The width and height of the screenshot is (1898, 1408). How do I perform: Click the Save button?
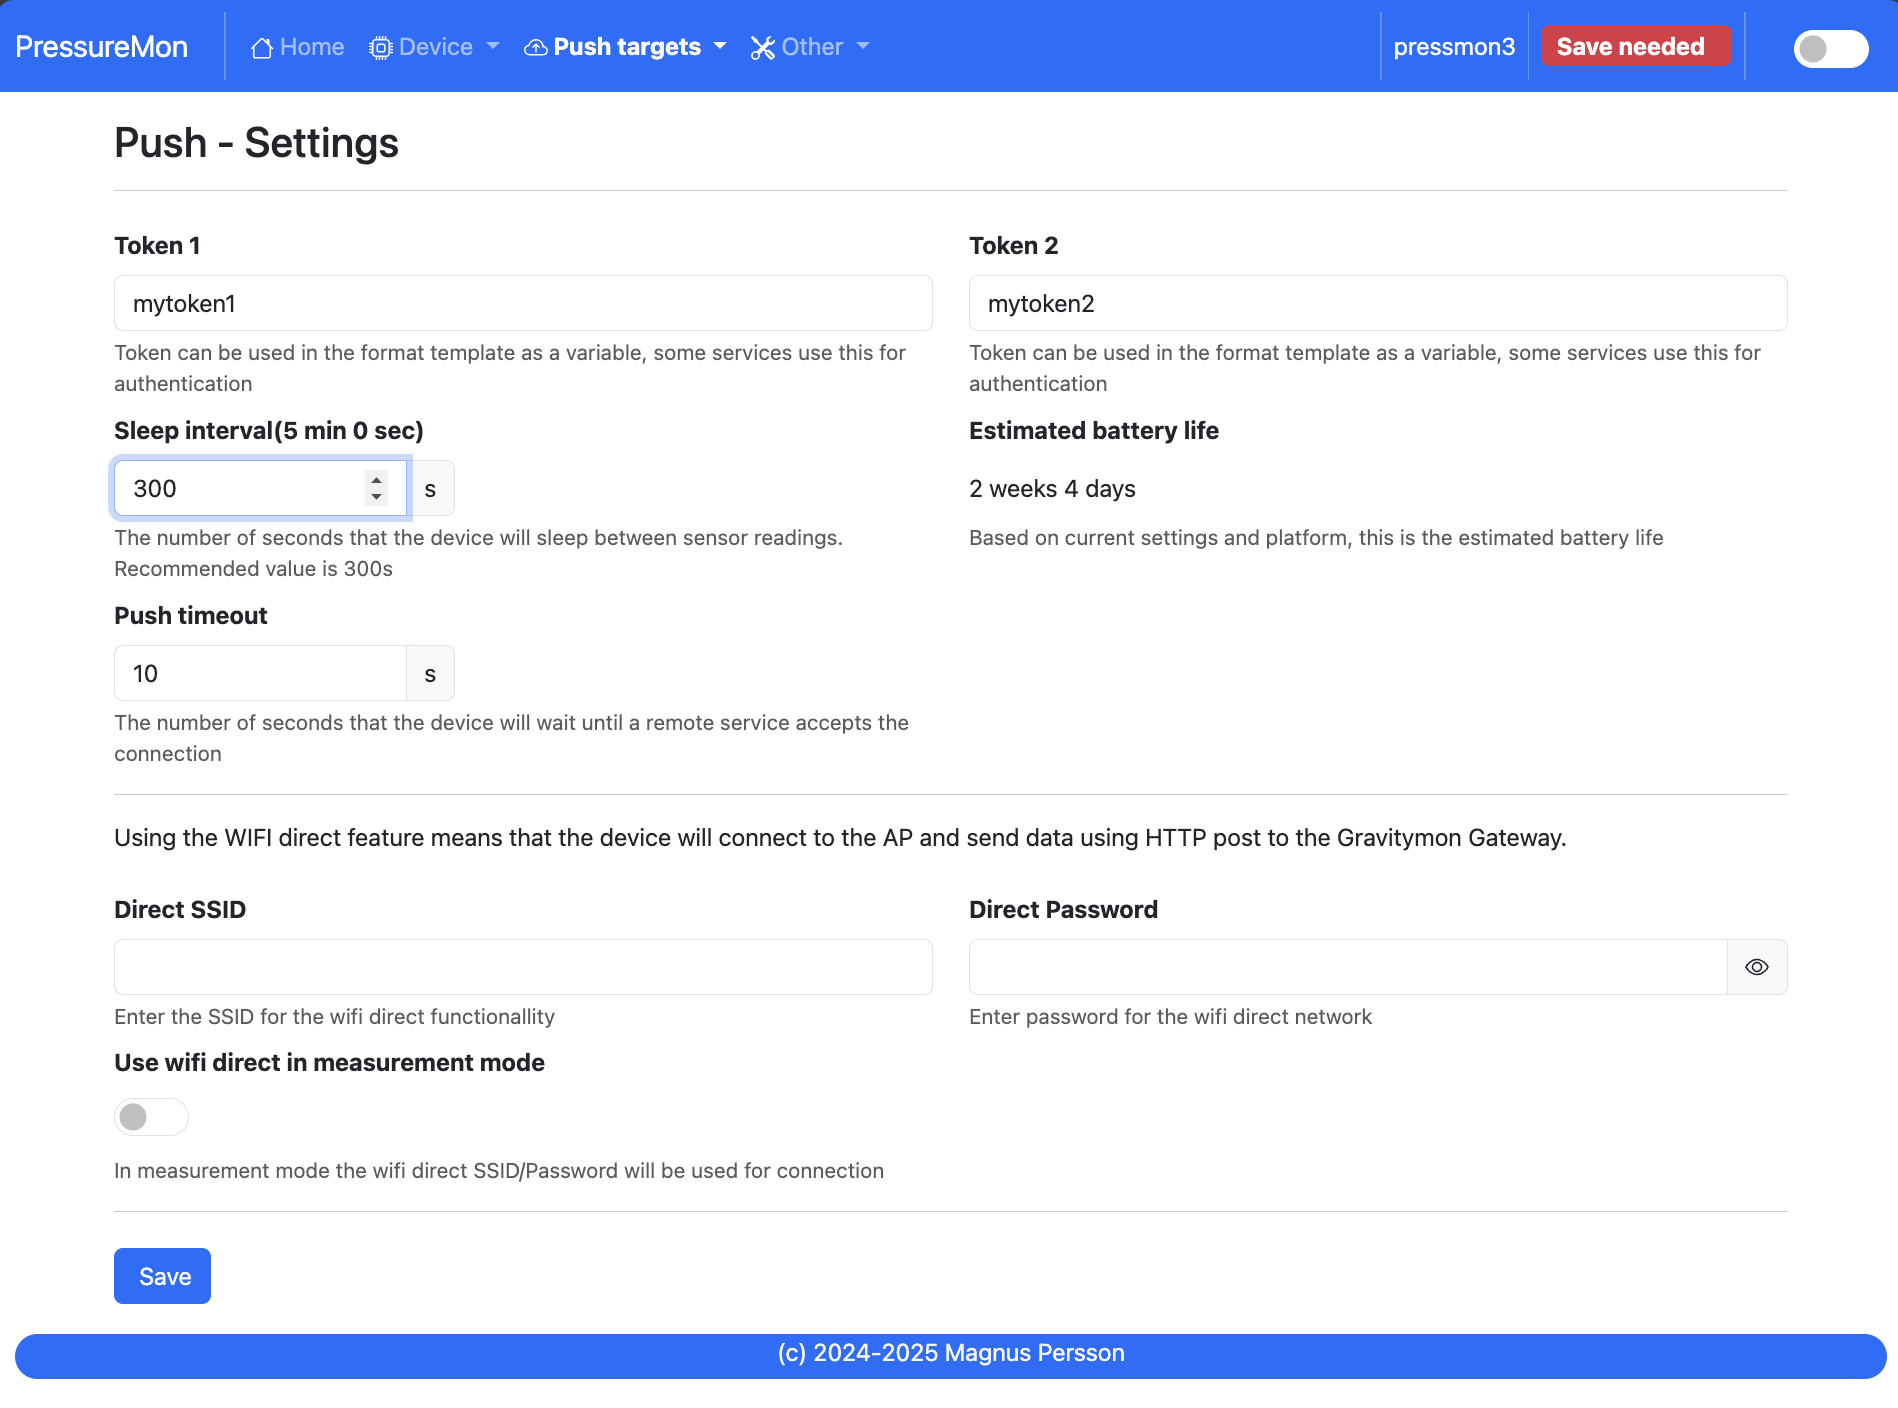click(162, 1276)
